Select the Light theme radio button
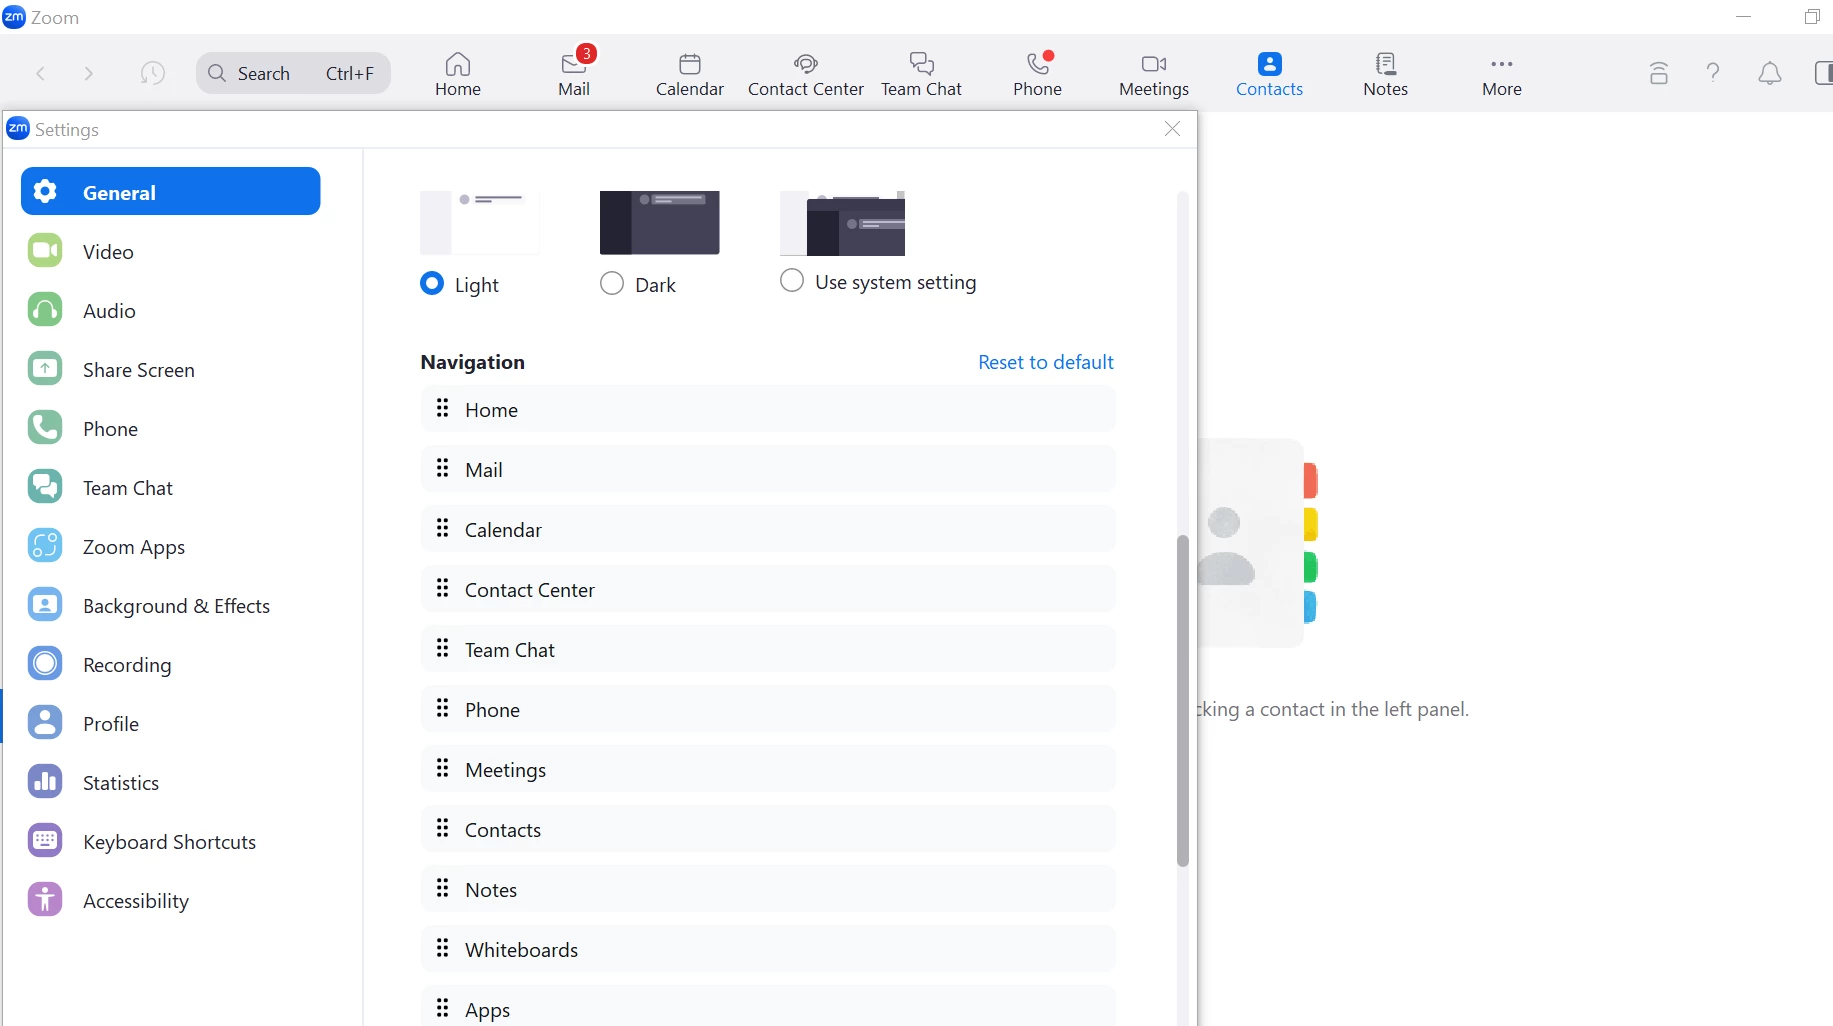1833x1026 pixels. tap(432, 284)
